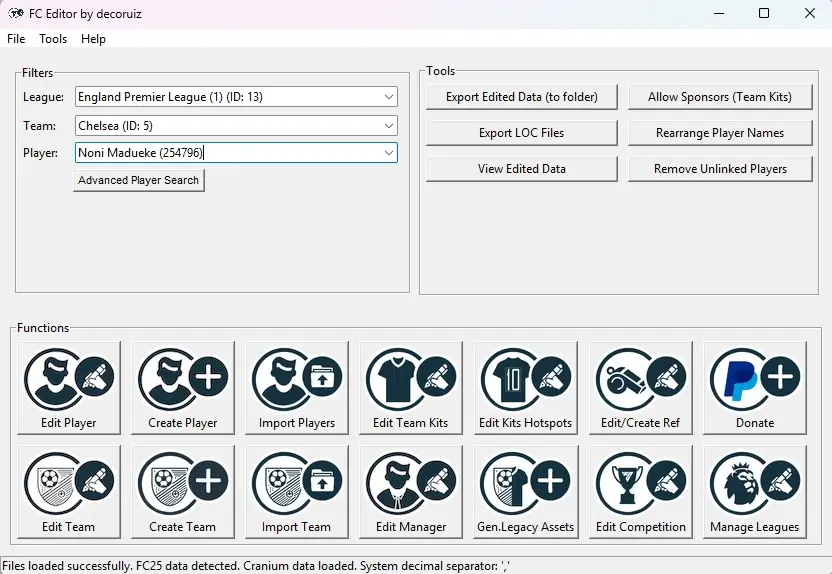Click Gen.Legacy Assets icon

pos(525,492)
